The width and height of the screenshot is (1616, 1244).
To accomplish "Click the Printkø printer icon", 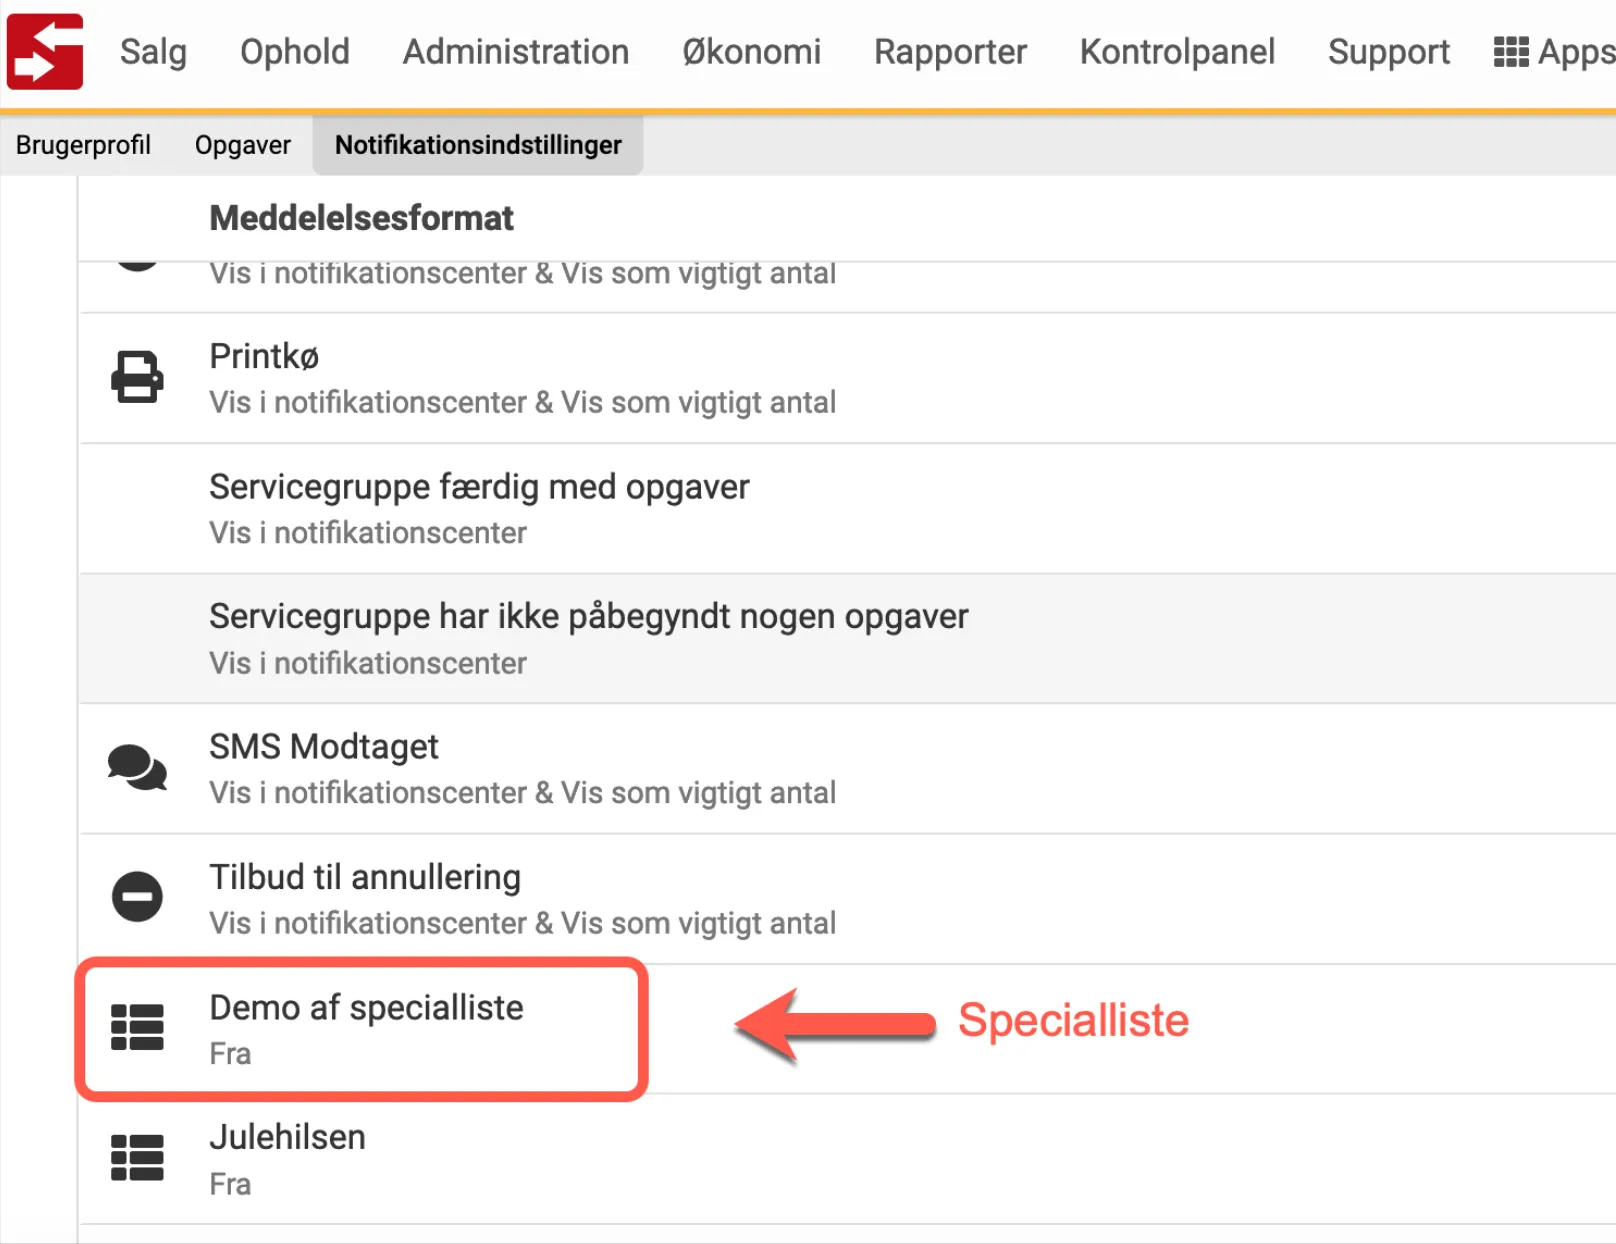I will click(x=137, y=377).
